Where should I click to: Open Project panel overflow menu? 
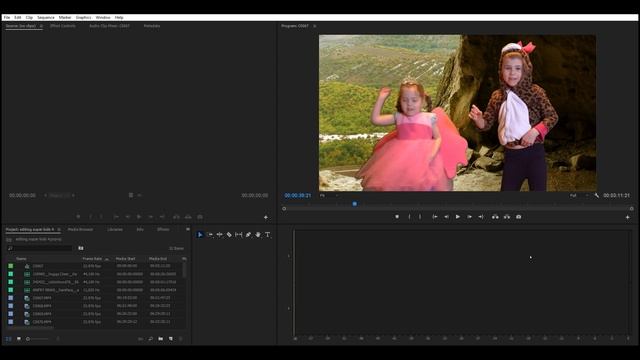(x=188, y=229)
